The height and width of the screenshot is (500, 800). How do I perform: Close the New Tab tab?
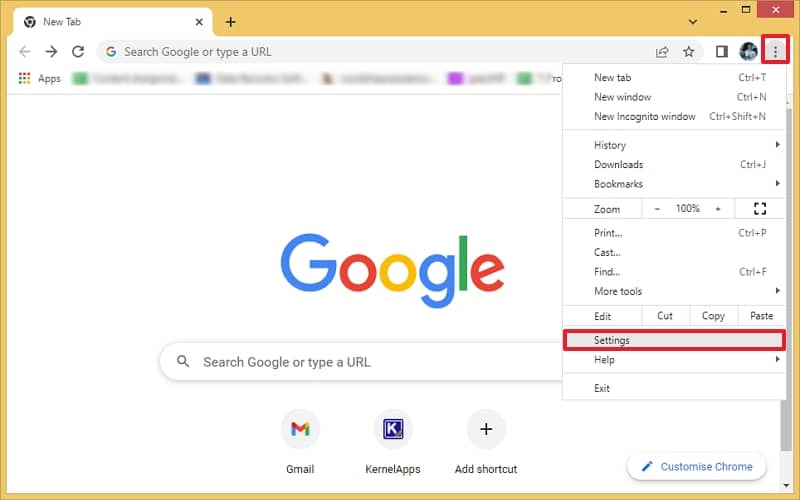199,22
